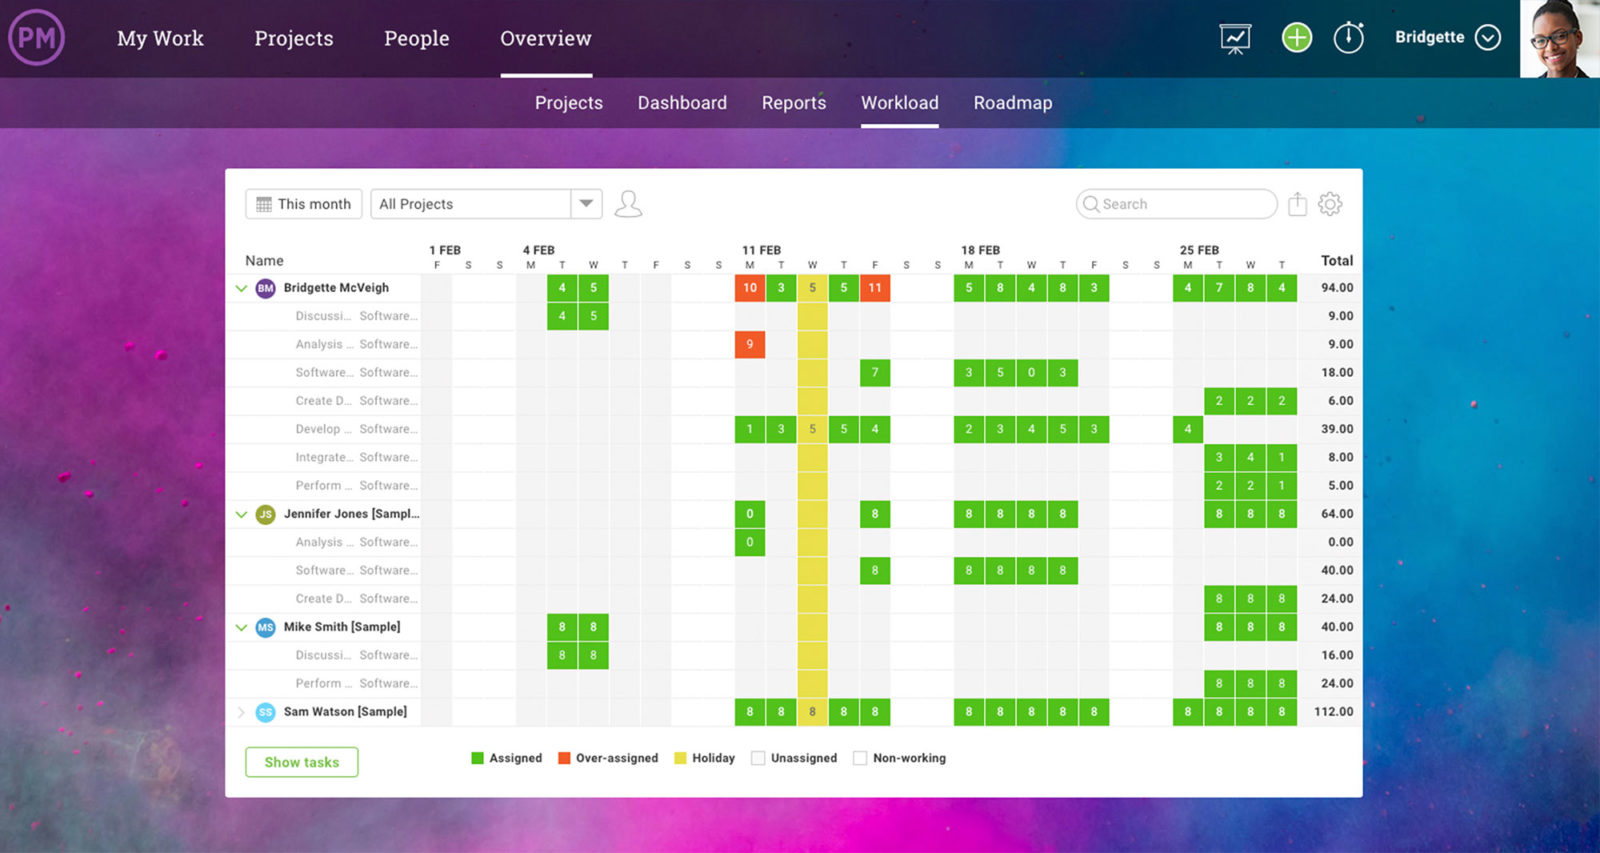Click the MS avatar for Mike Smith
The width and height of the screenshot is (1600, 853).
tap(265, 627)
